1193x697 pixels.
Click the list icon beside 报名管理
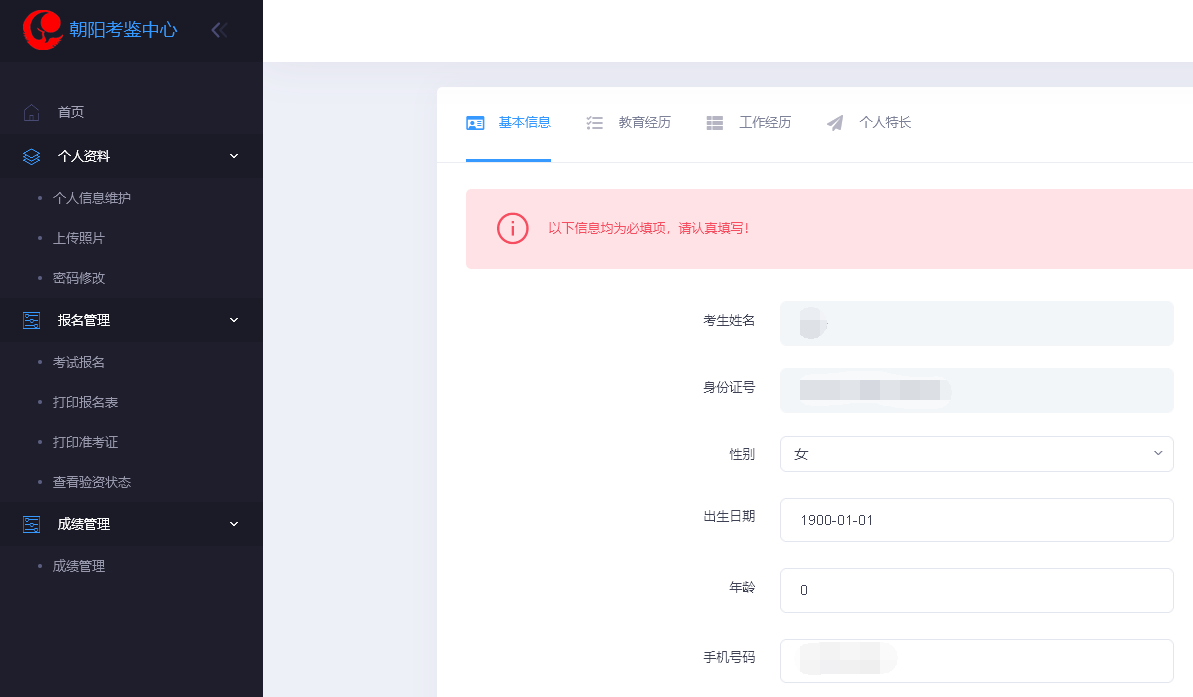pyautogui.click(x=32, y=320)
